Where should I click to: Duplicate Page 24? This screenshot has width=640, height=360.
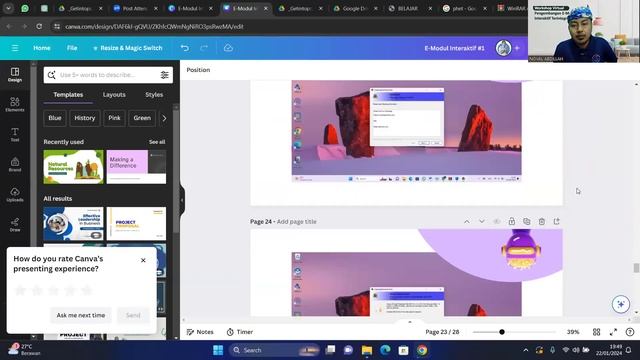click(x=527, y=222)
